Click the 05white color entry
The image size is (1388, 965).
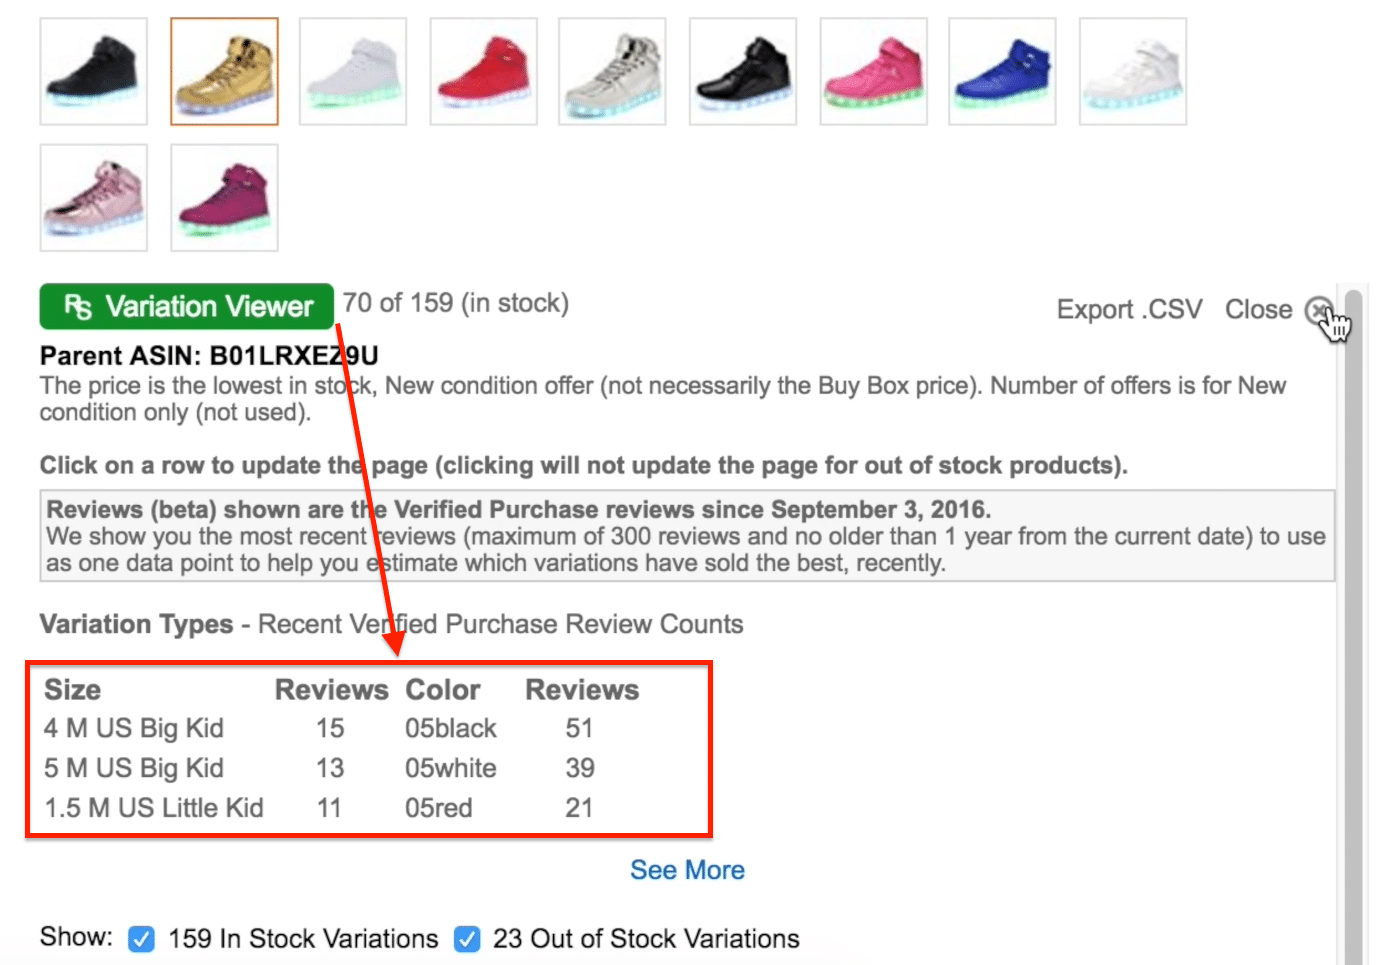(x=451, y=768)
